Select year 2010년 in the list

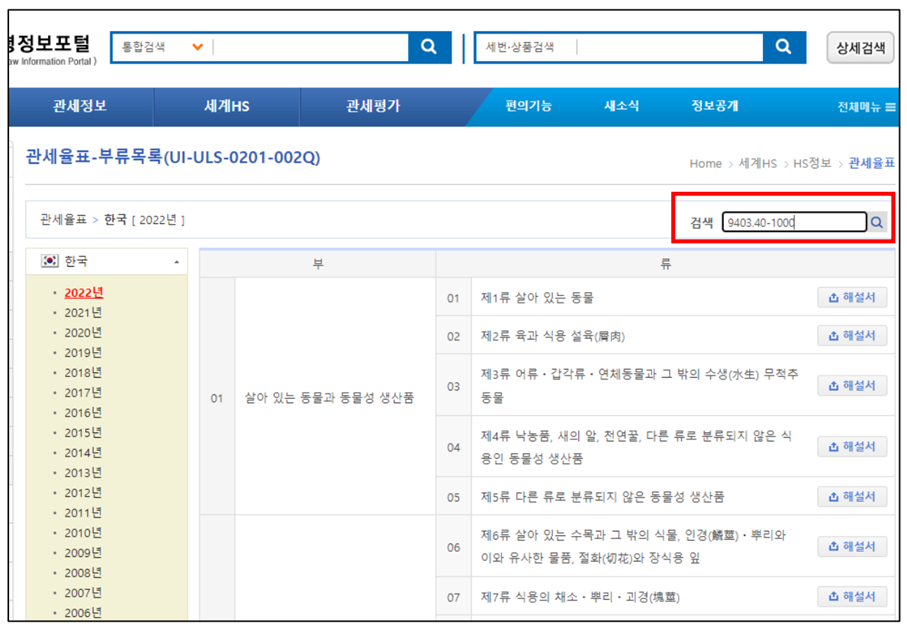point(83,533)
